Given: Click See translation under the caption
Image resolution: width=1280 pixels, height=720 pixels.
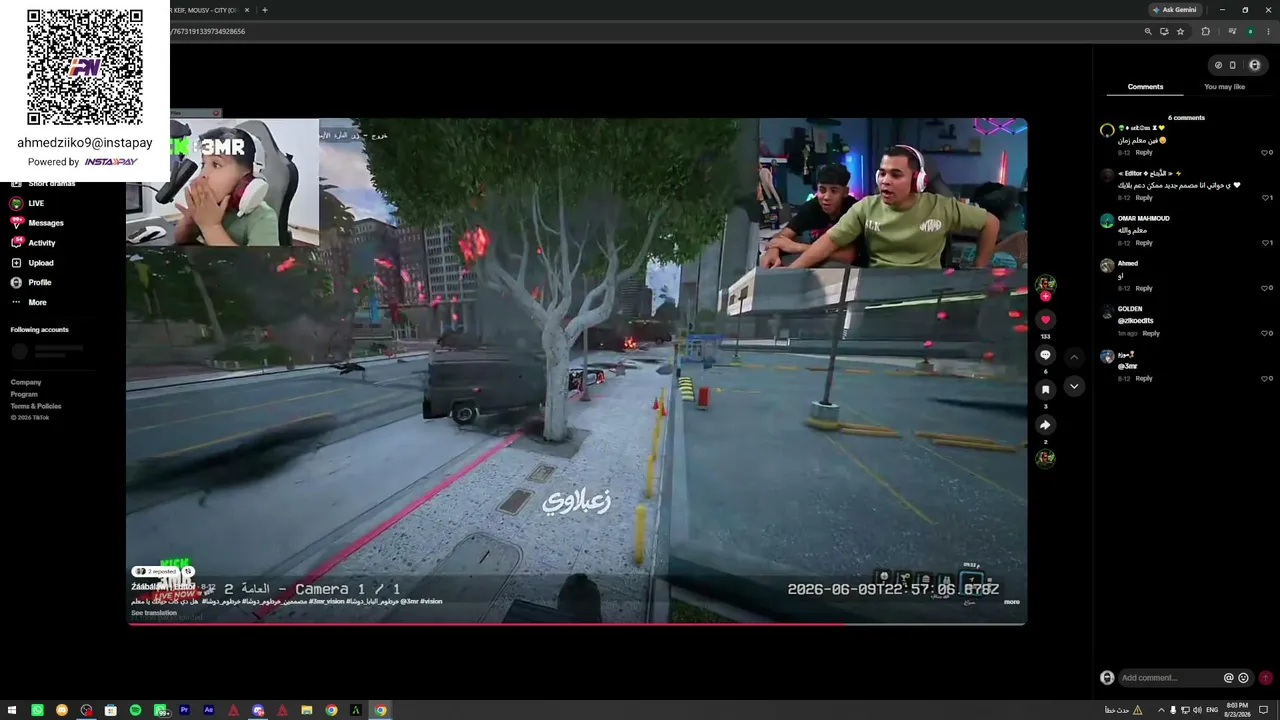Looking at the screenshot, I should (154, 613).
